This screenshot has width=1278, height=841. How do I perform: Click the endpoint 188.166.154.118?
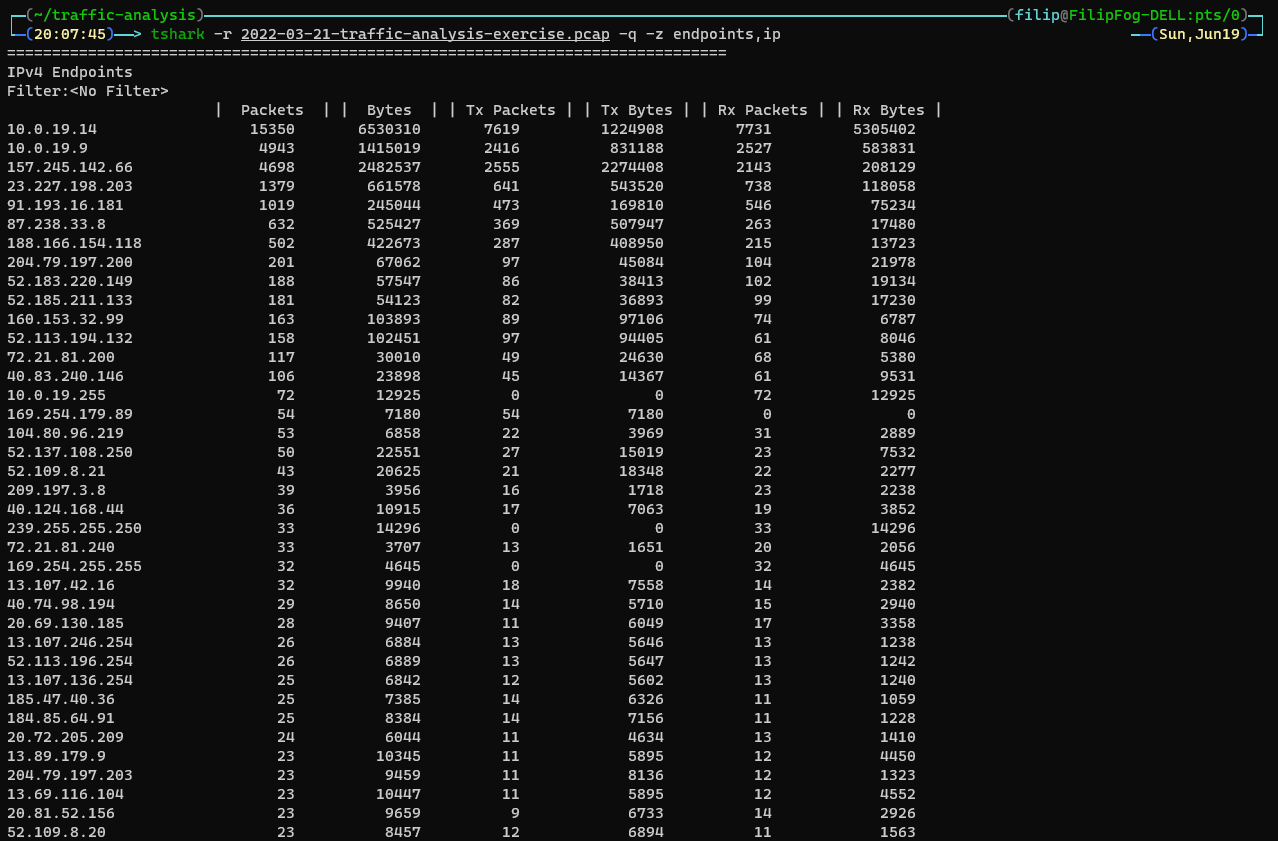pos(74,243)
